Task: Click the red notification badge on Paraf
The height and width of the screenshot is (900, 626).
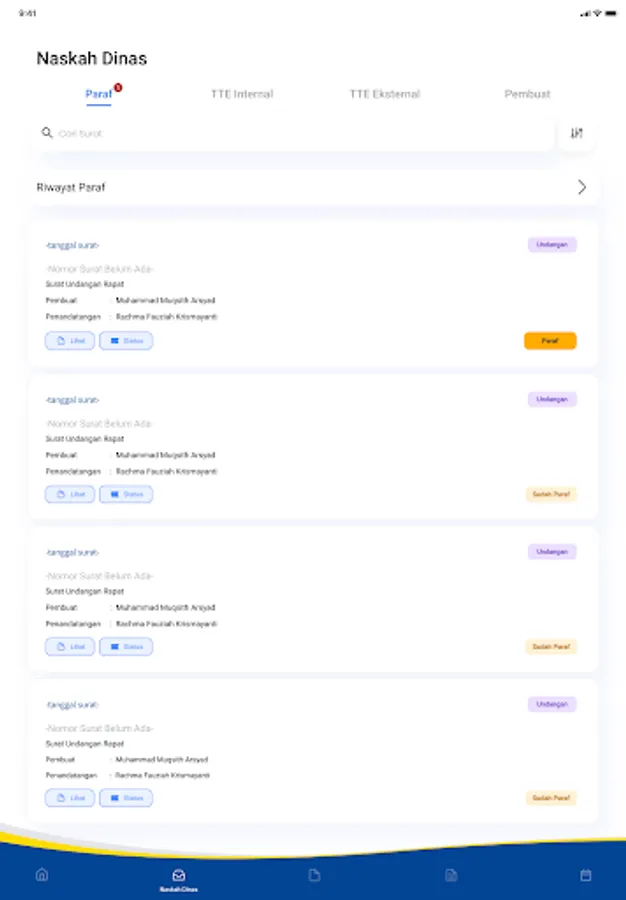Action: [x=118, y=87]
